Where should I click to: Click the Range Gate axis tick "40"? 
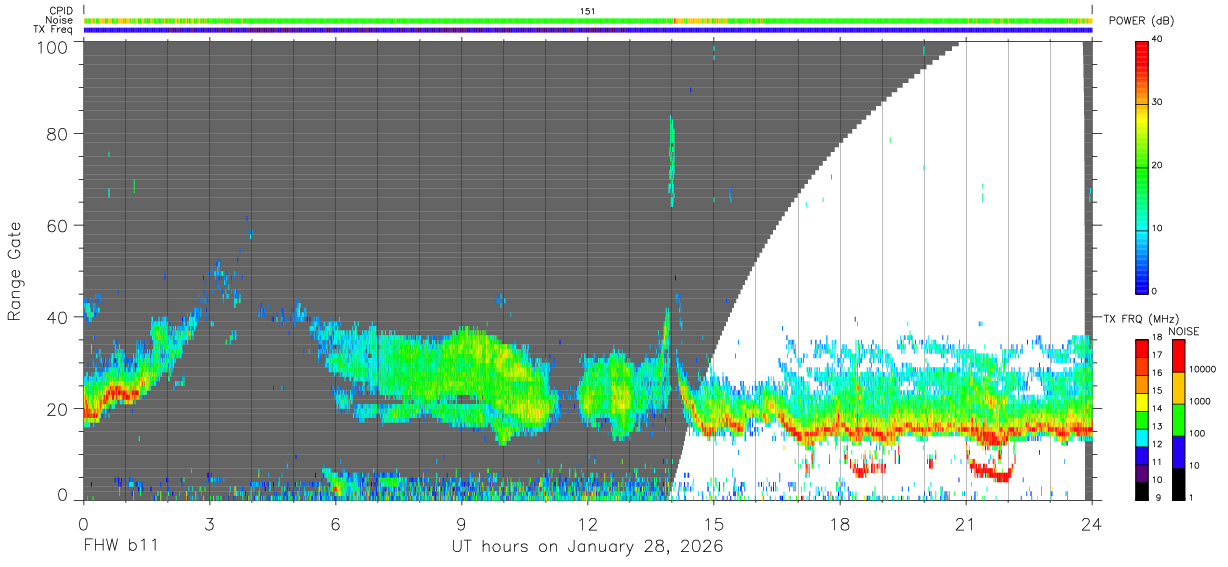(x=60, y=317)
